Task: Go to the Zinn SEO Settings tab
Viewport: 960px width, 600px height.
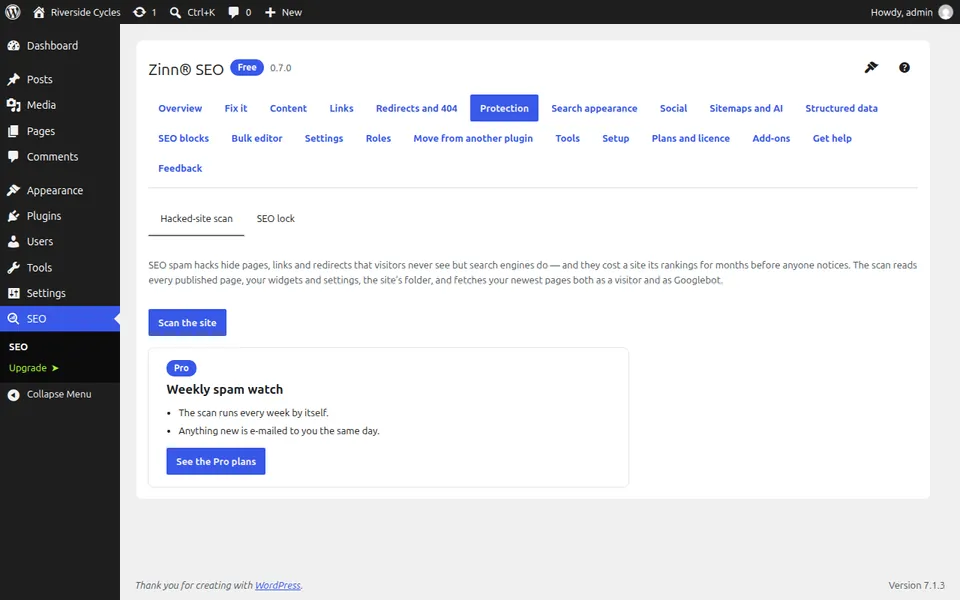Action: pos(324,138)
